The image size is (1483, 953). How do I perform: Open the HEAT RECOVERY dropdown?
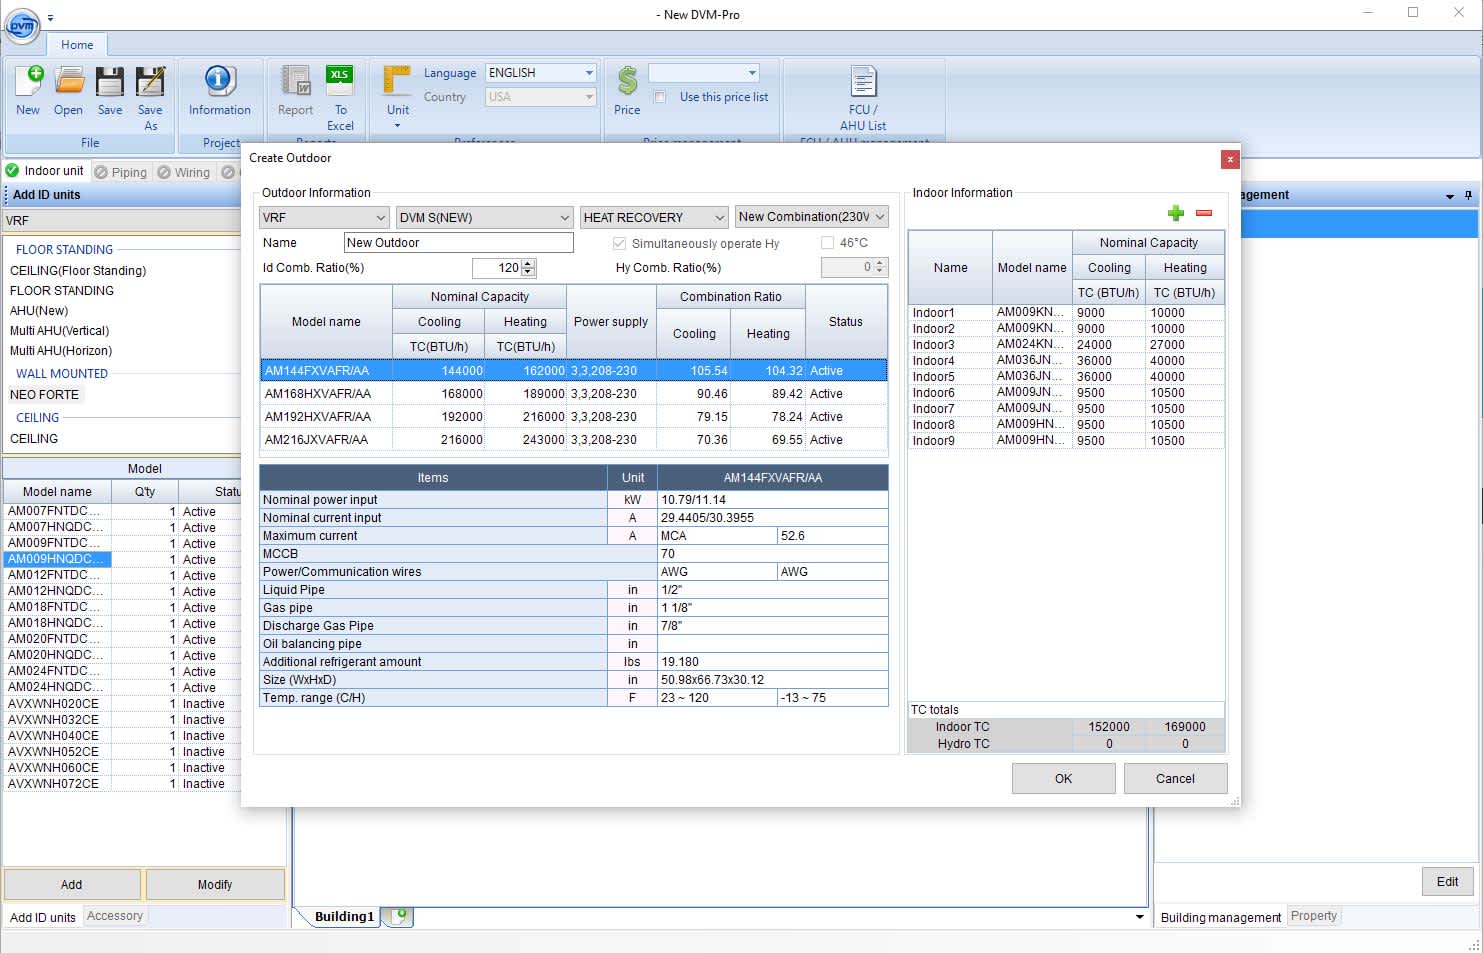point(718,217)
